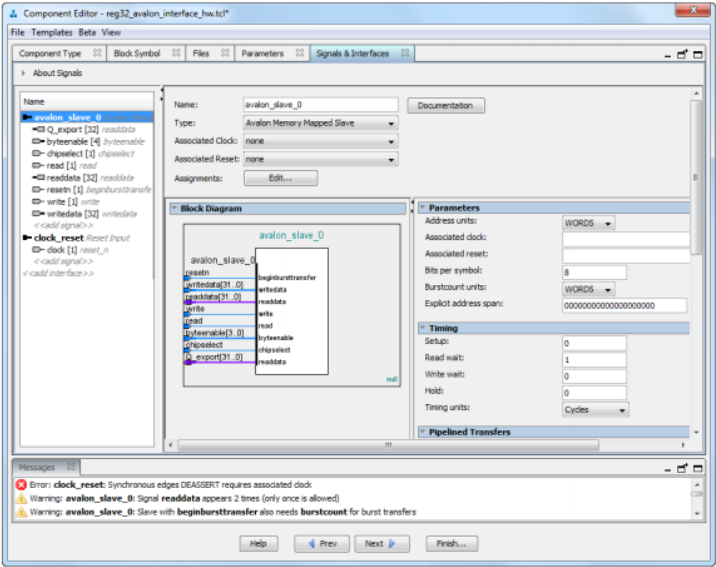Click the beginbursttransfer warning triangle icon

pyautogui.click(x=21, y=512)
